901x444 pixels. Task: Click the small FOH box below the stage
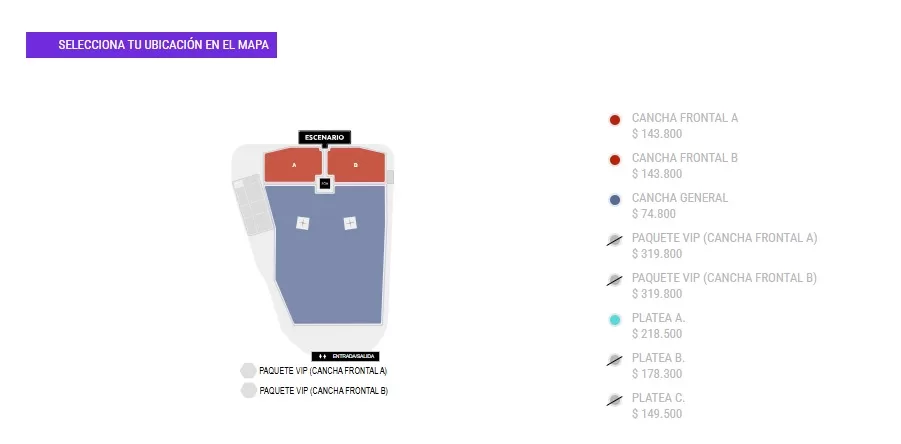point(324,184)
